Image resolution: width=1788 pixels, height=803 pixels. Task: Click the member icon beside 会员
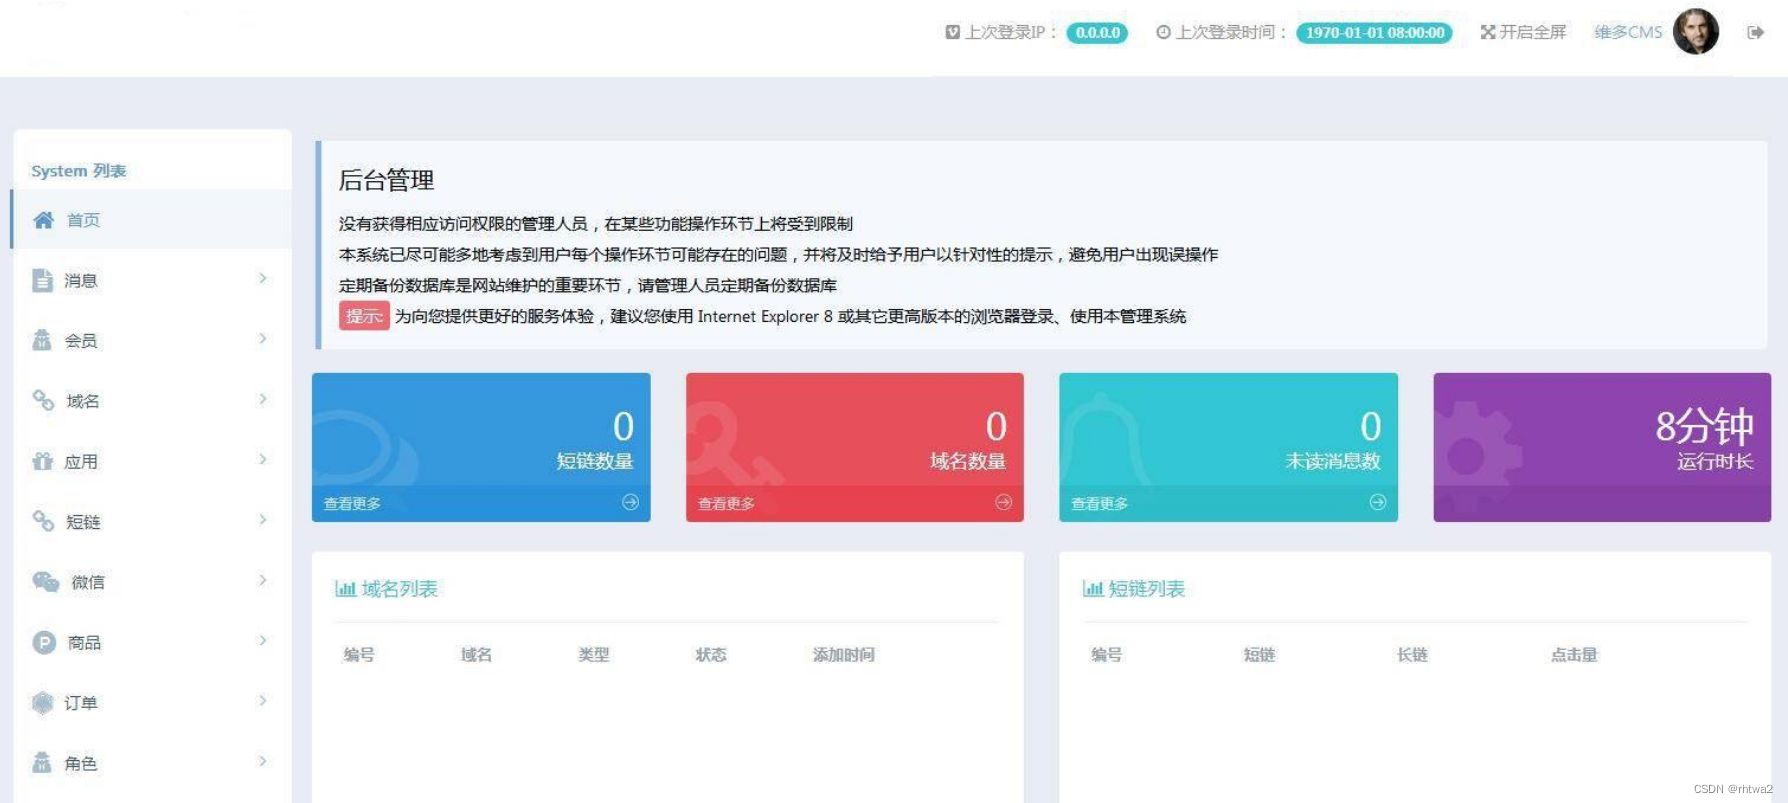pyautogui.click(x=42, y=340)
